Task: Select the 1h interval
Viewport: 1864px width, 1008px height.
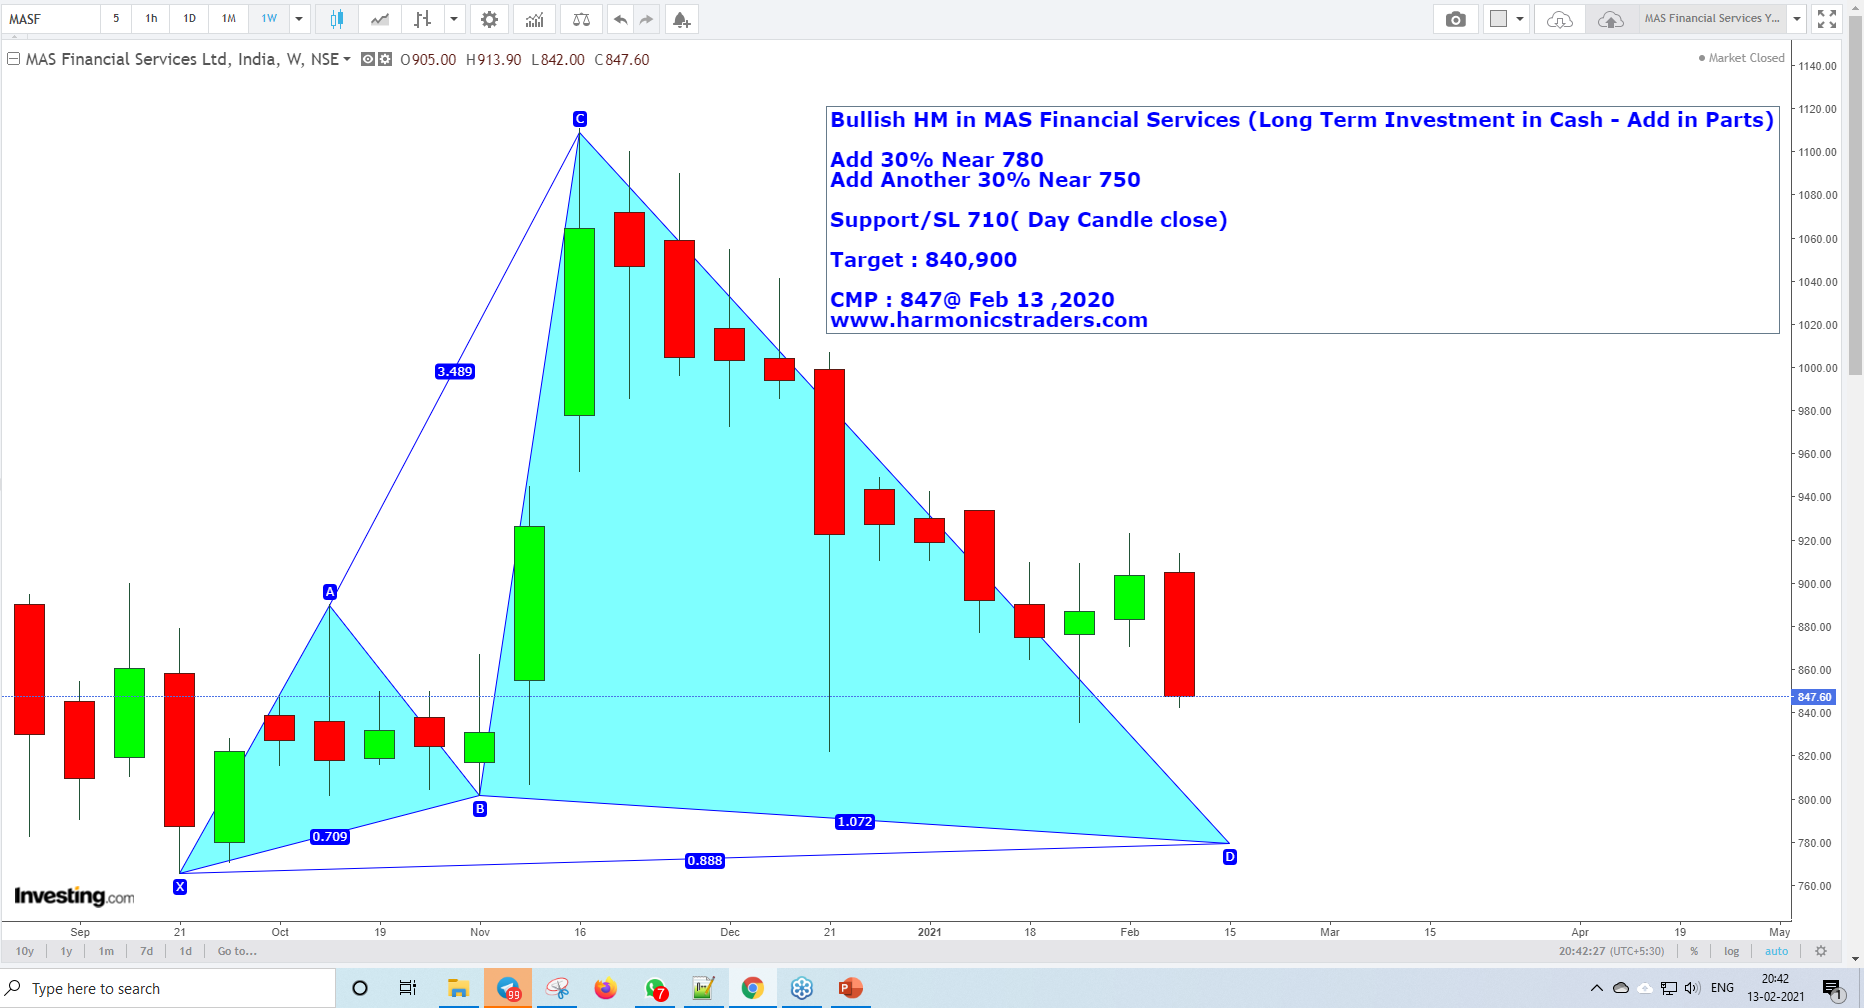Action: point(151,19)
